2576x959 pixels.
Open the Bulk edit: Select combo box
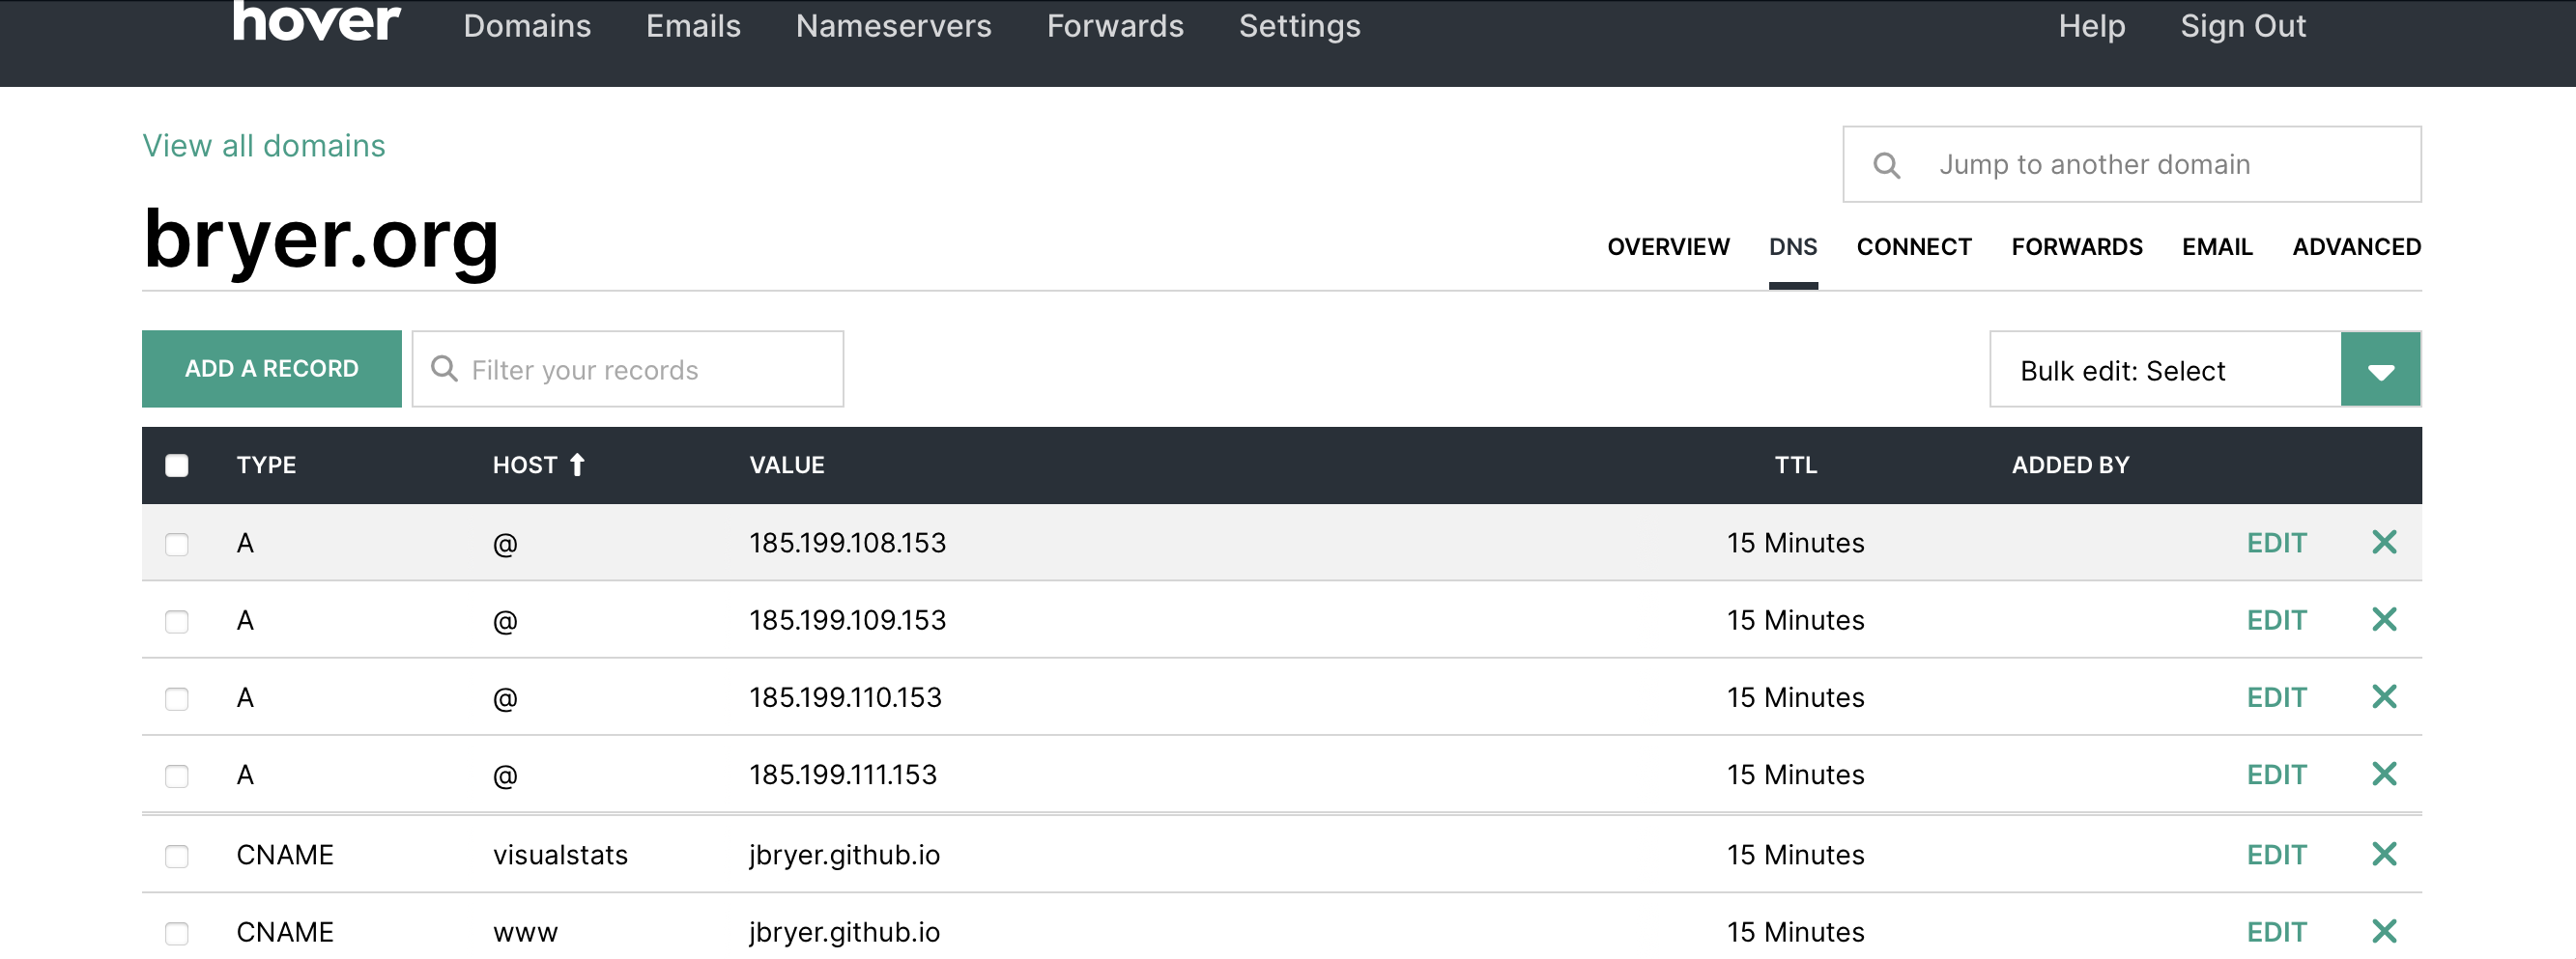(2164, 370)
